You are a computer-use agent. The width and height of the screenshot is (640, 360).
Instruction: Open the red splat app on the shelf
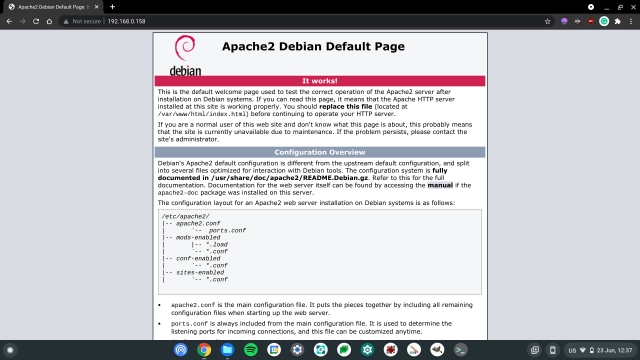click(391, 350)
